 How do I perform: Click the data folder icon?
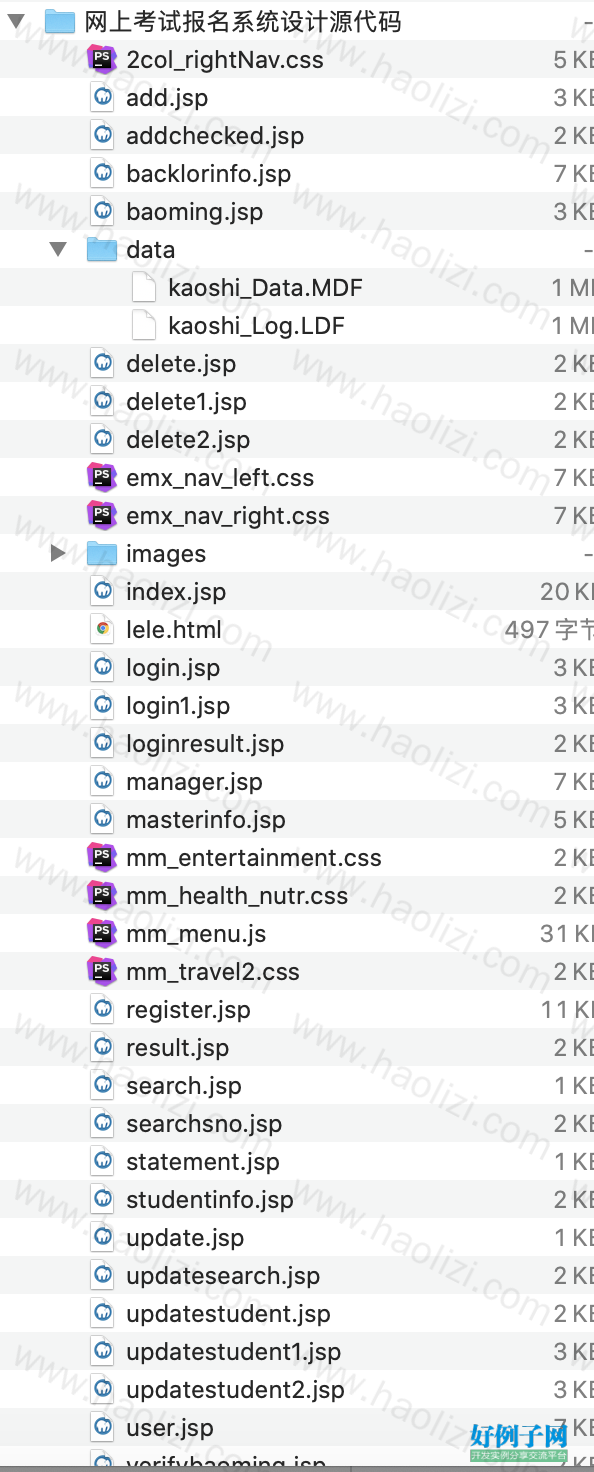click(x=102, y=250)
